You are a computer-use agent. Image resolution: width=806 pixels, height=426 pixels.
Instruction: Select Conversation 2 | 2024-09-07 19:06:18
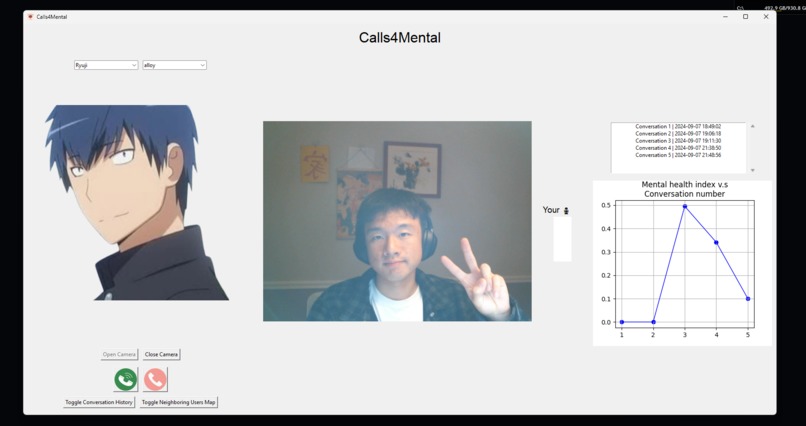[x=677, y=134]
